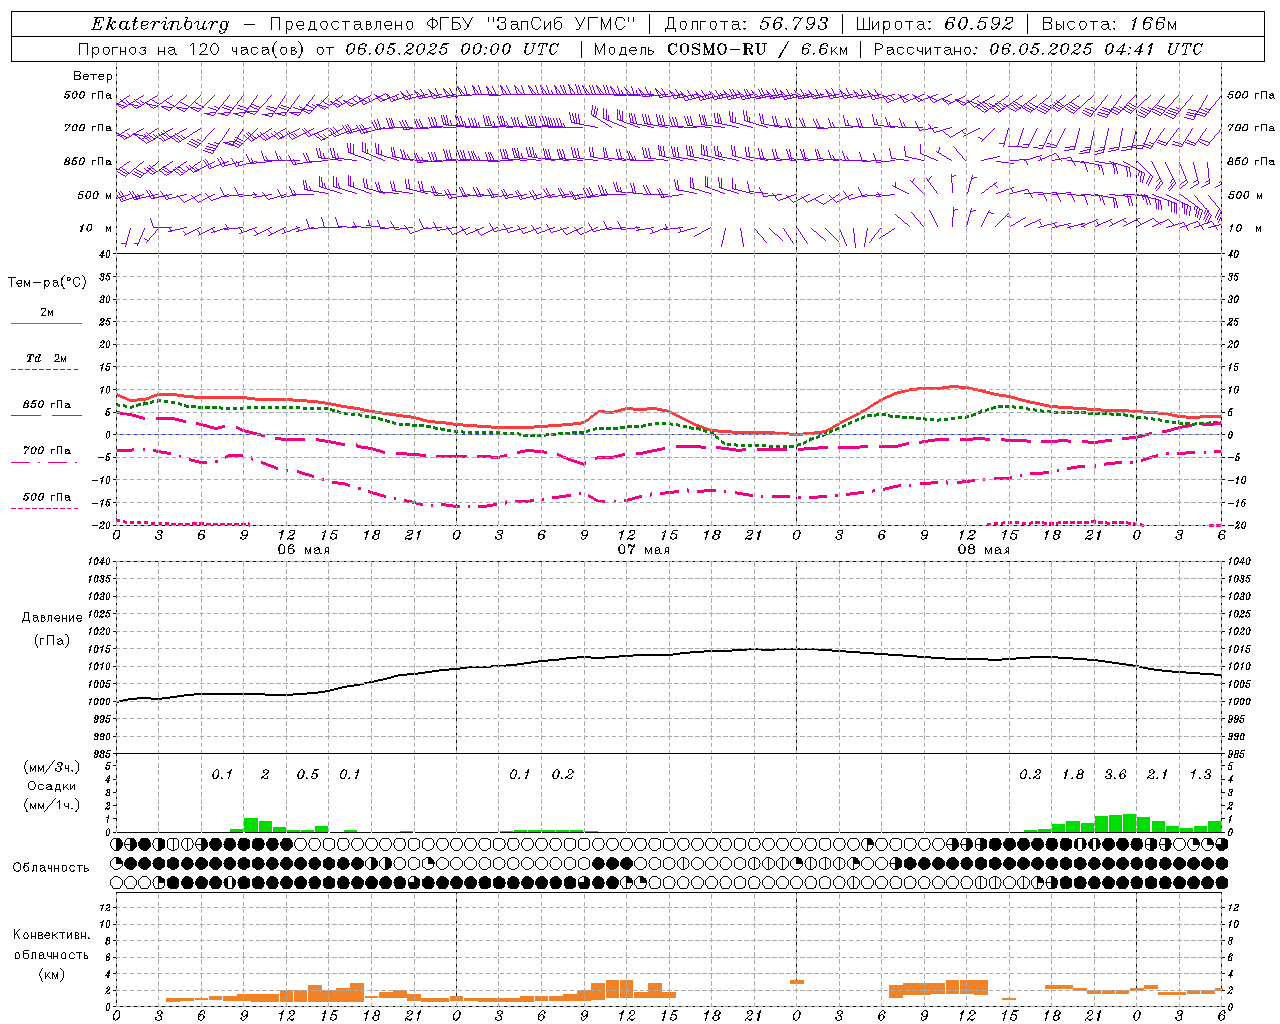Click the '500 гПа' temperature legend entry

tap(47, 497)
